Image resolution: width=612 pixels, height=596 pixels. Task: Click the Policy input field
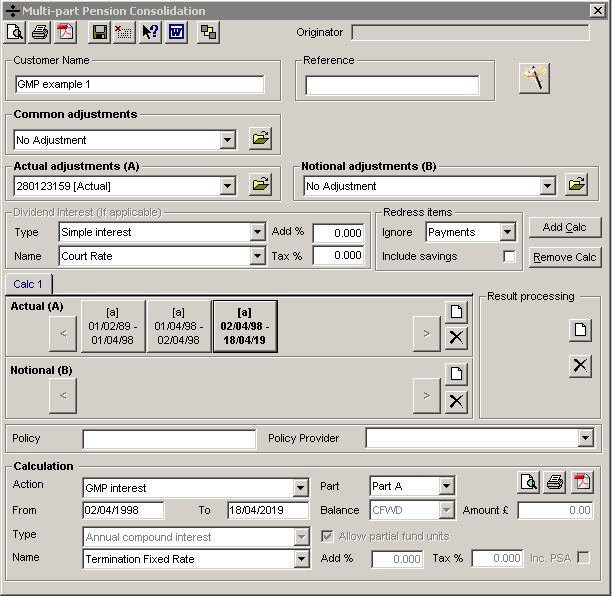pyautogui.click(x=169, y=439)
